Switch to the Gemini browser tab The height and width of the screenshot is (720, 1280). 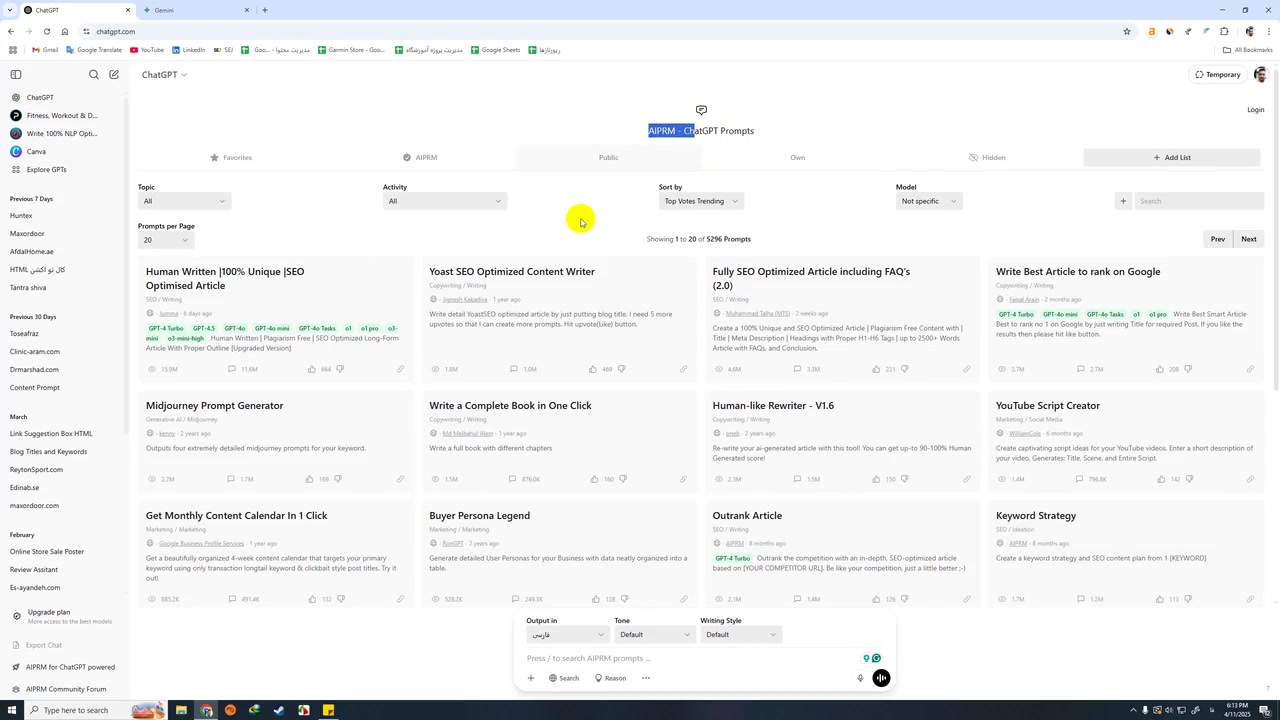point(195,10)
